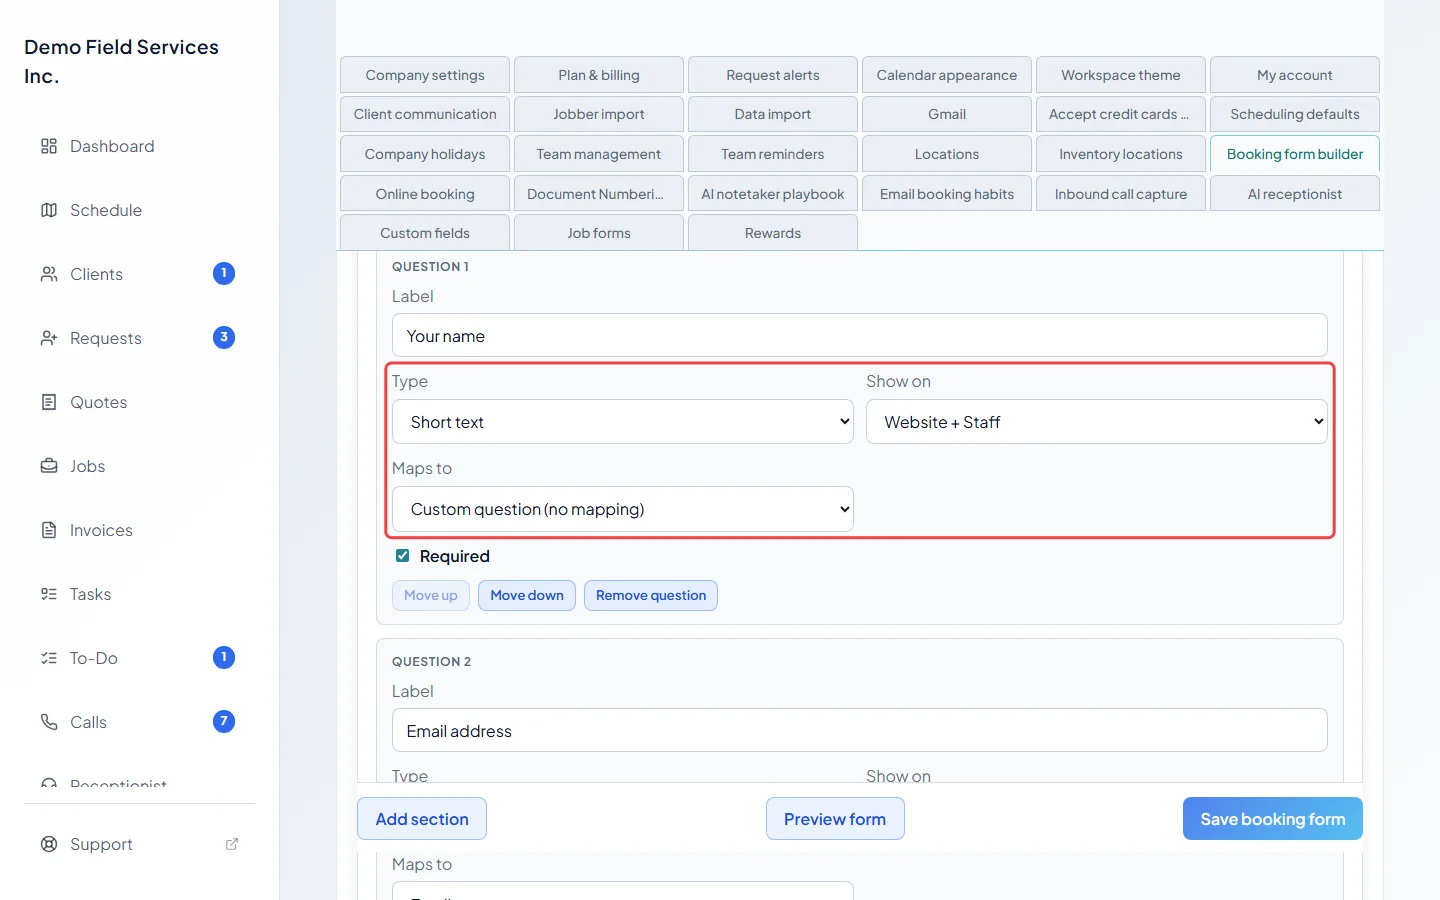Click the Move down button

tap(527, 595)
